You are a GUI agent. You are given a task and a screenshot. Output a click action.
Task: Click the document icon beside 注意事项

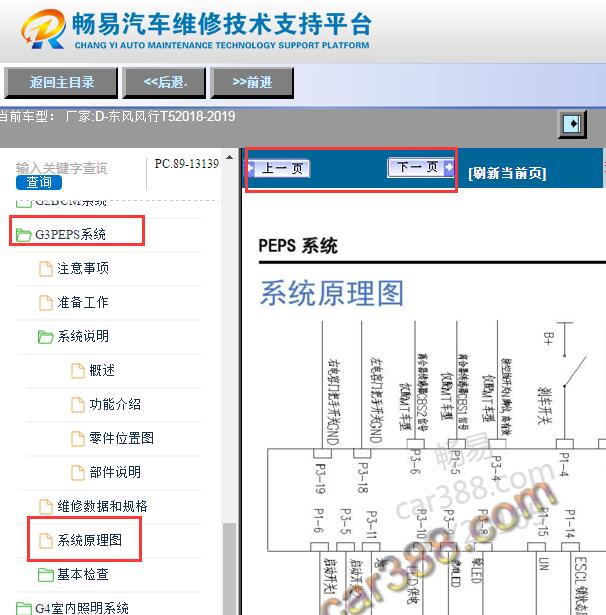point(46,269)
